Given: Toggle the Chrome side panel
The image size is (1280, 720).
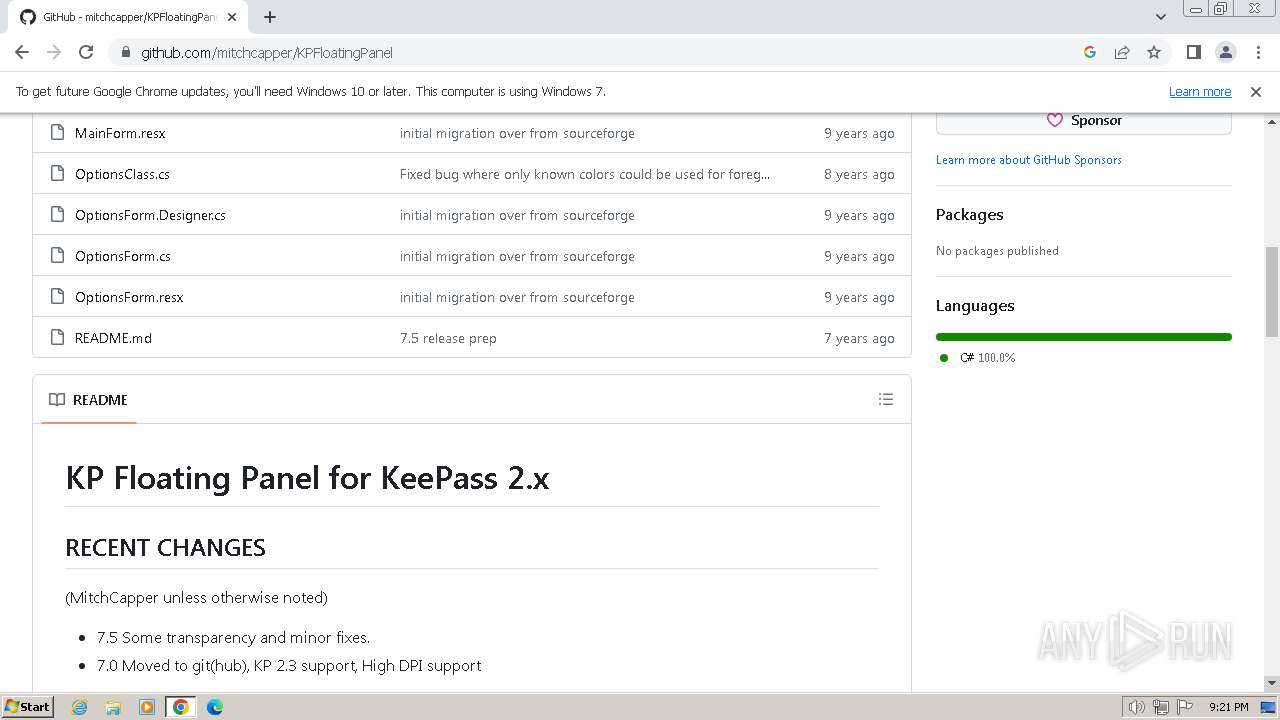Looking at the screenshot, I should click(1193, 52).
